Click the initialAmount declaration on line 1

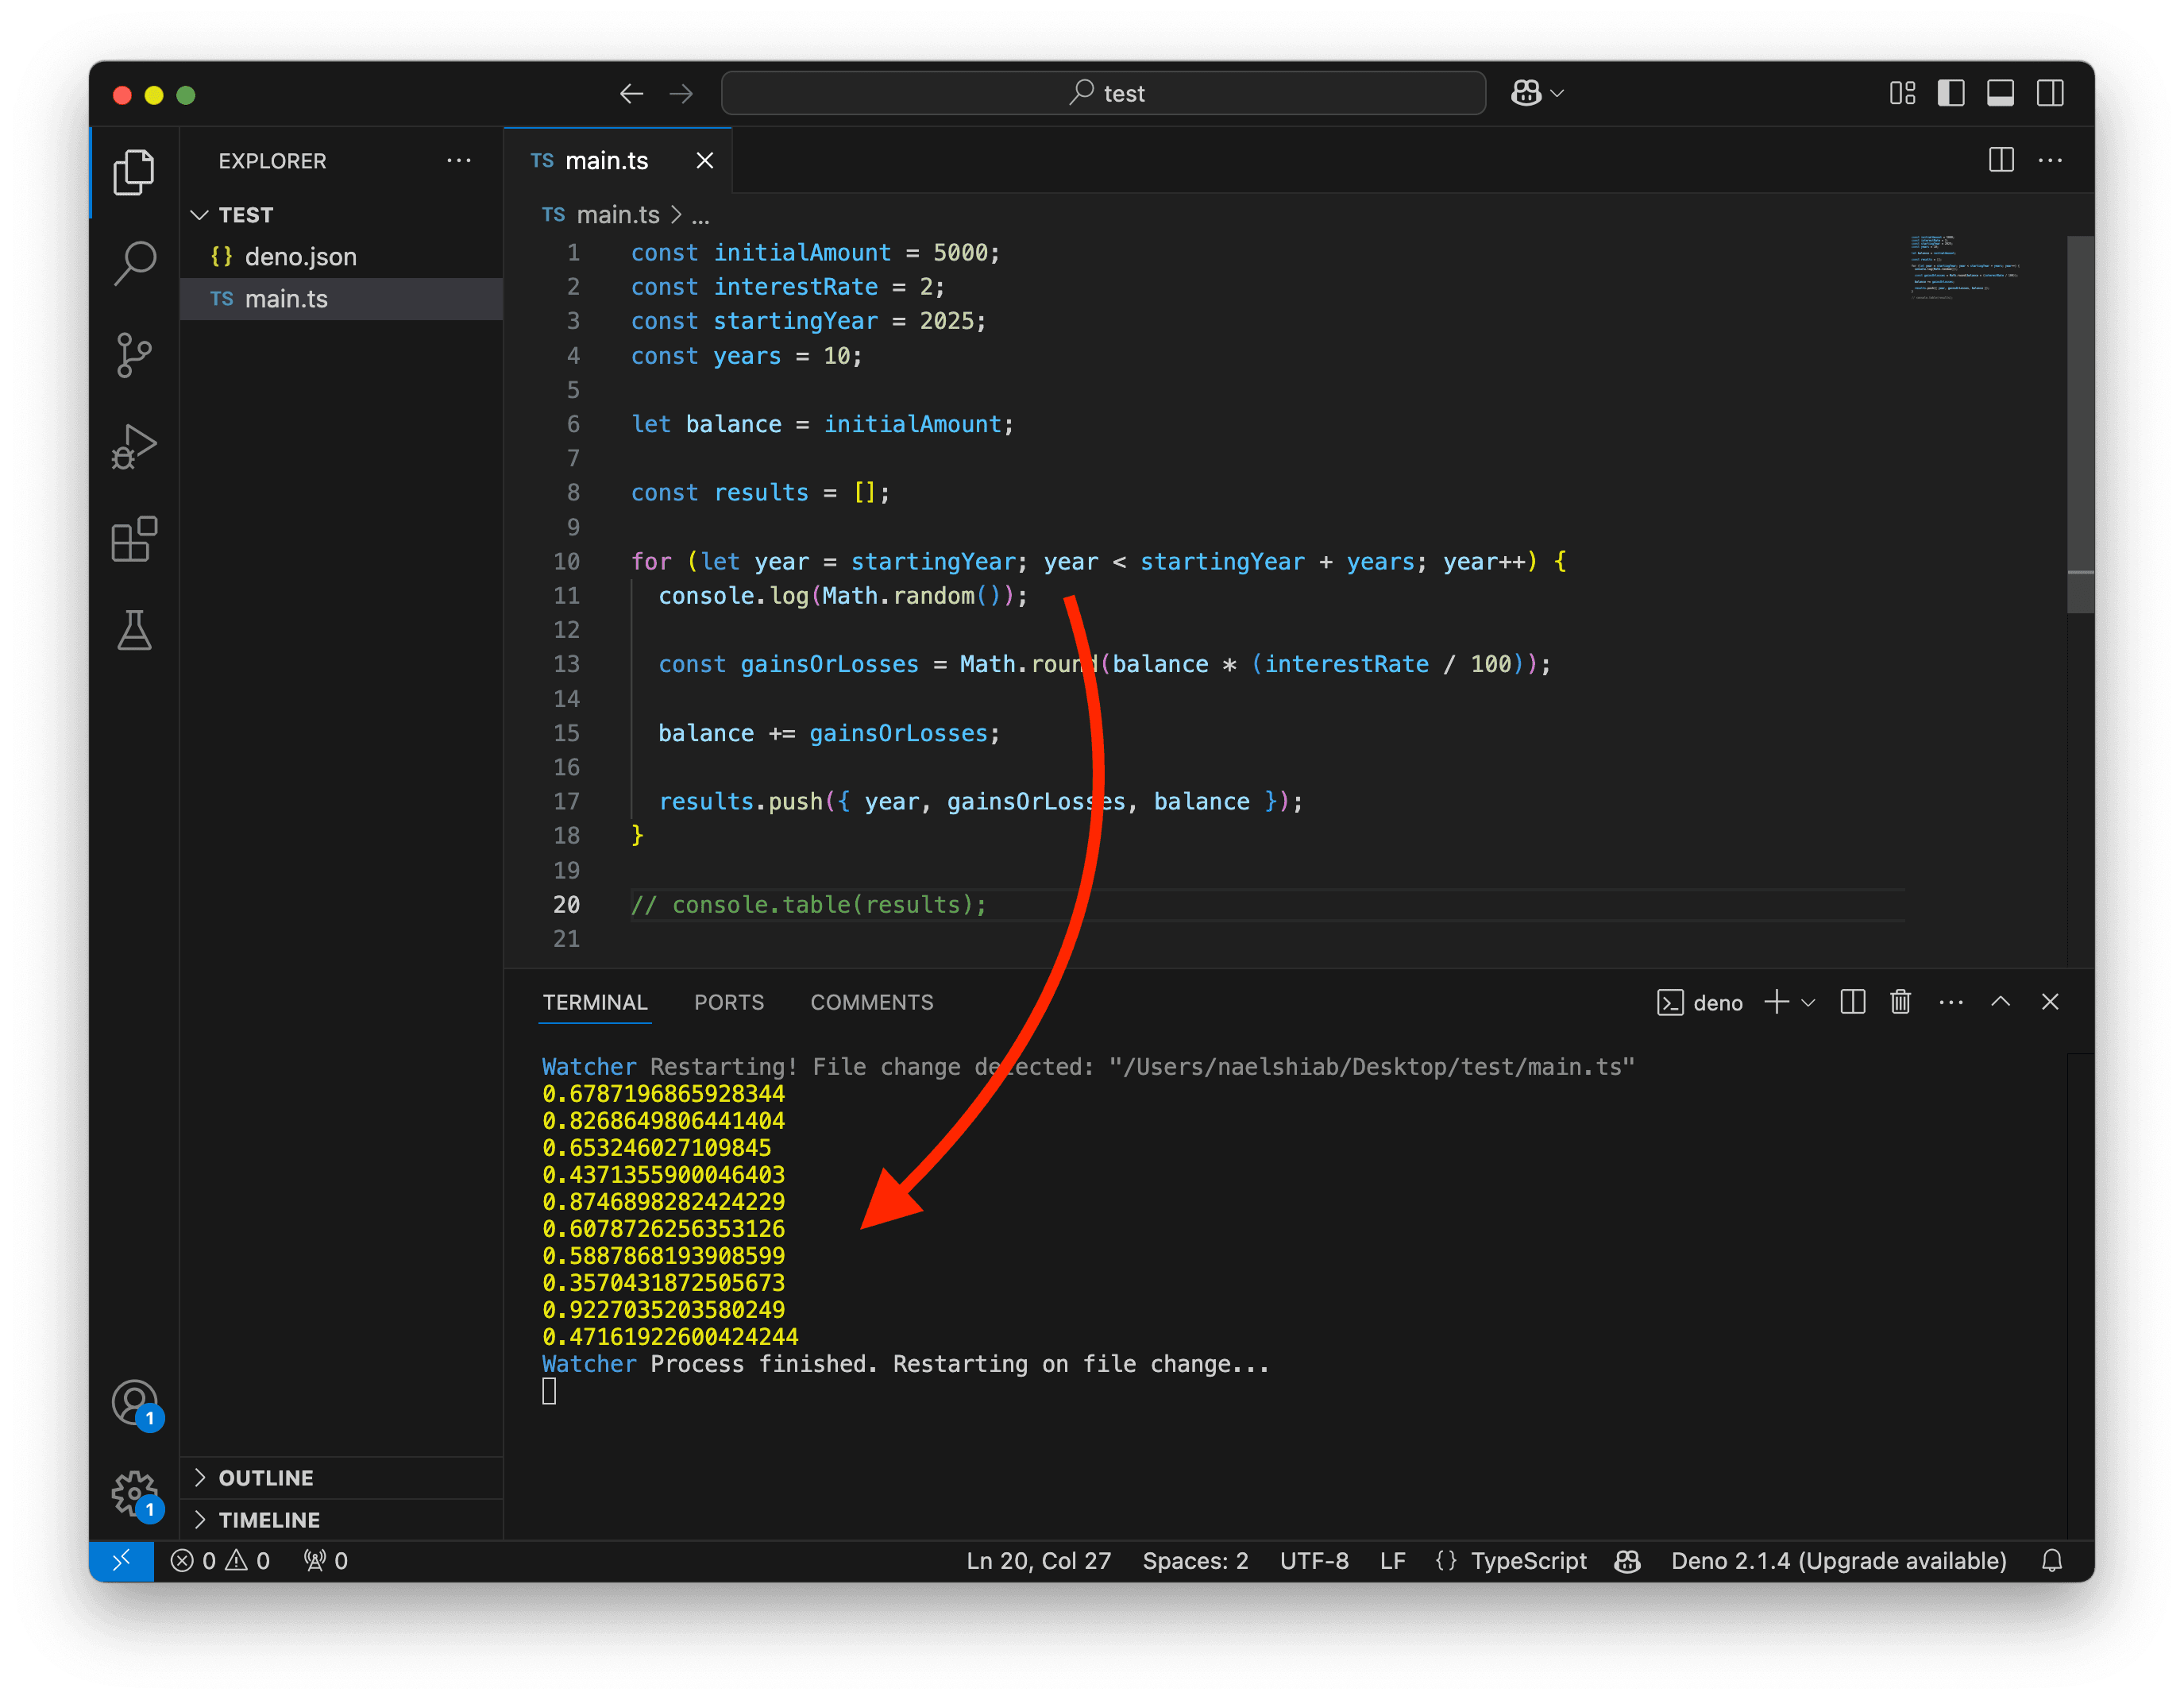pos(801,252)
